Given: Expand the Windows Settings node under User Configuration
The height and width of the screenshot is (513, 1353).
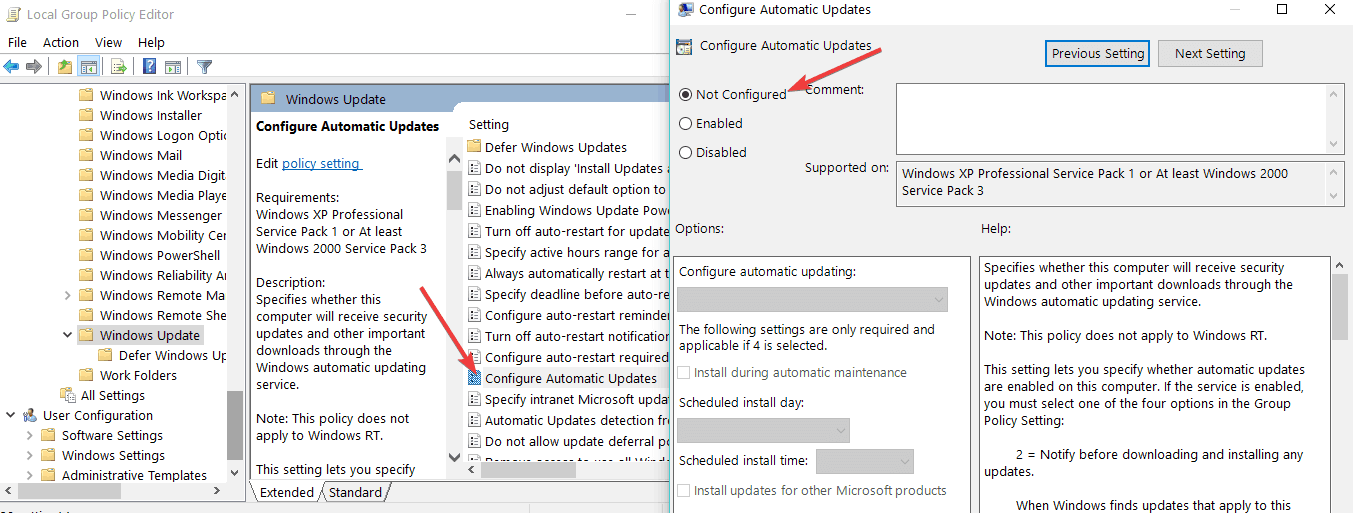Looking at the screenshot, I should pos(29,455).
